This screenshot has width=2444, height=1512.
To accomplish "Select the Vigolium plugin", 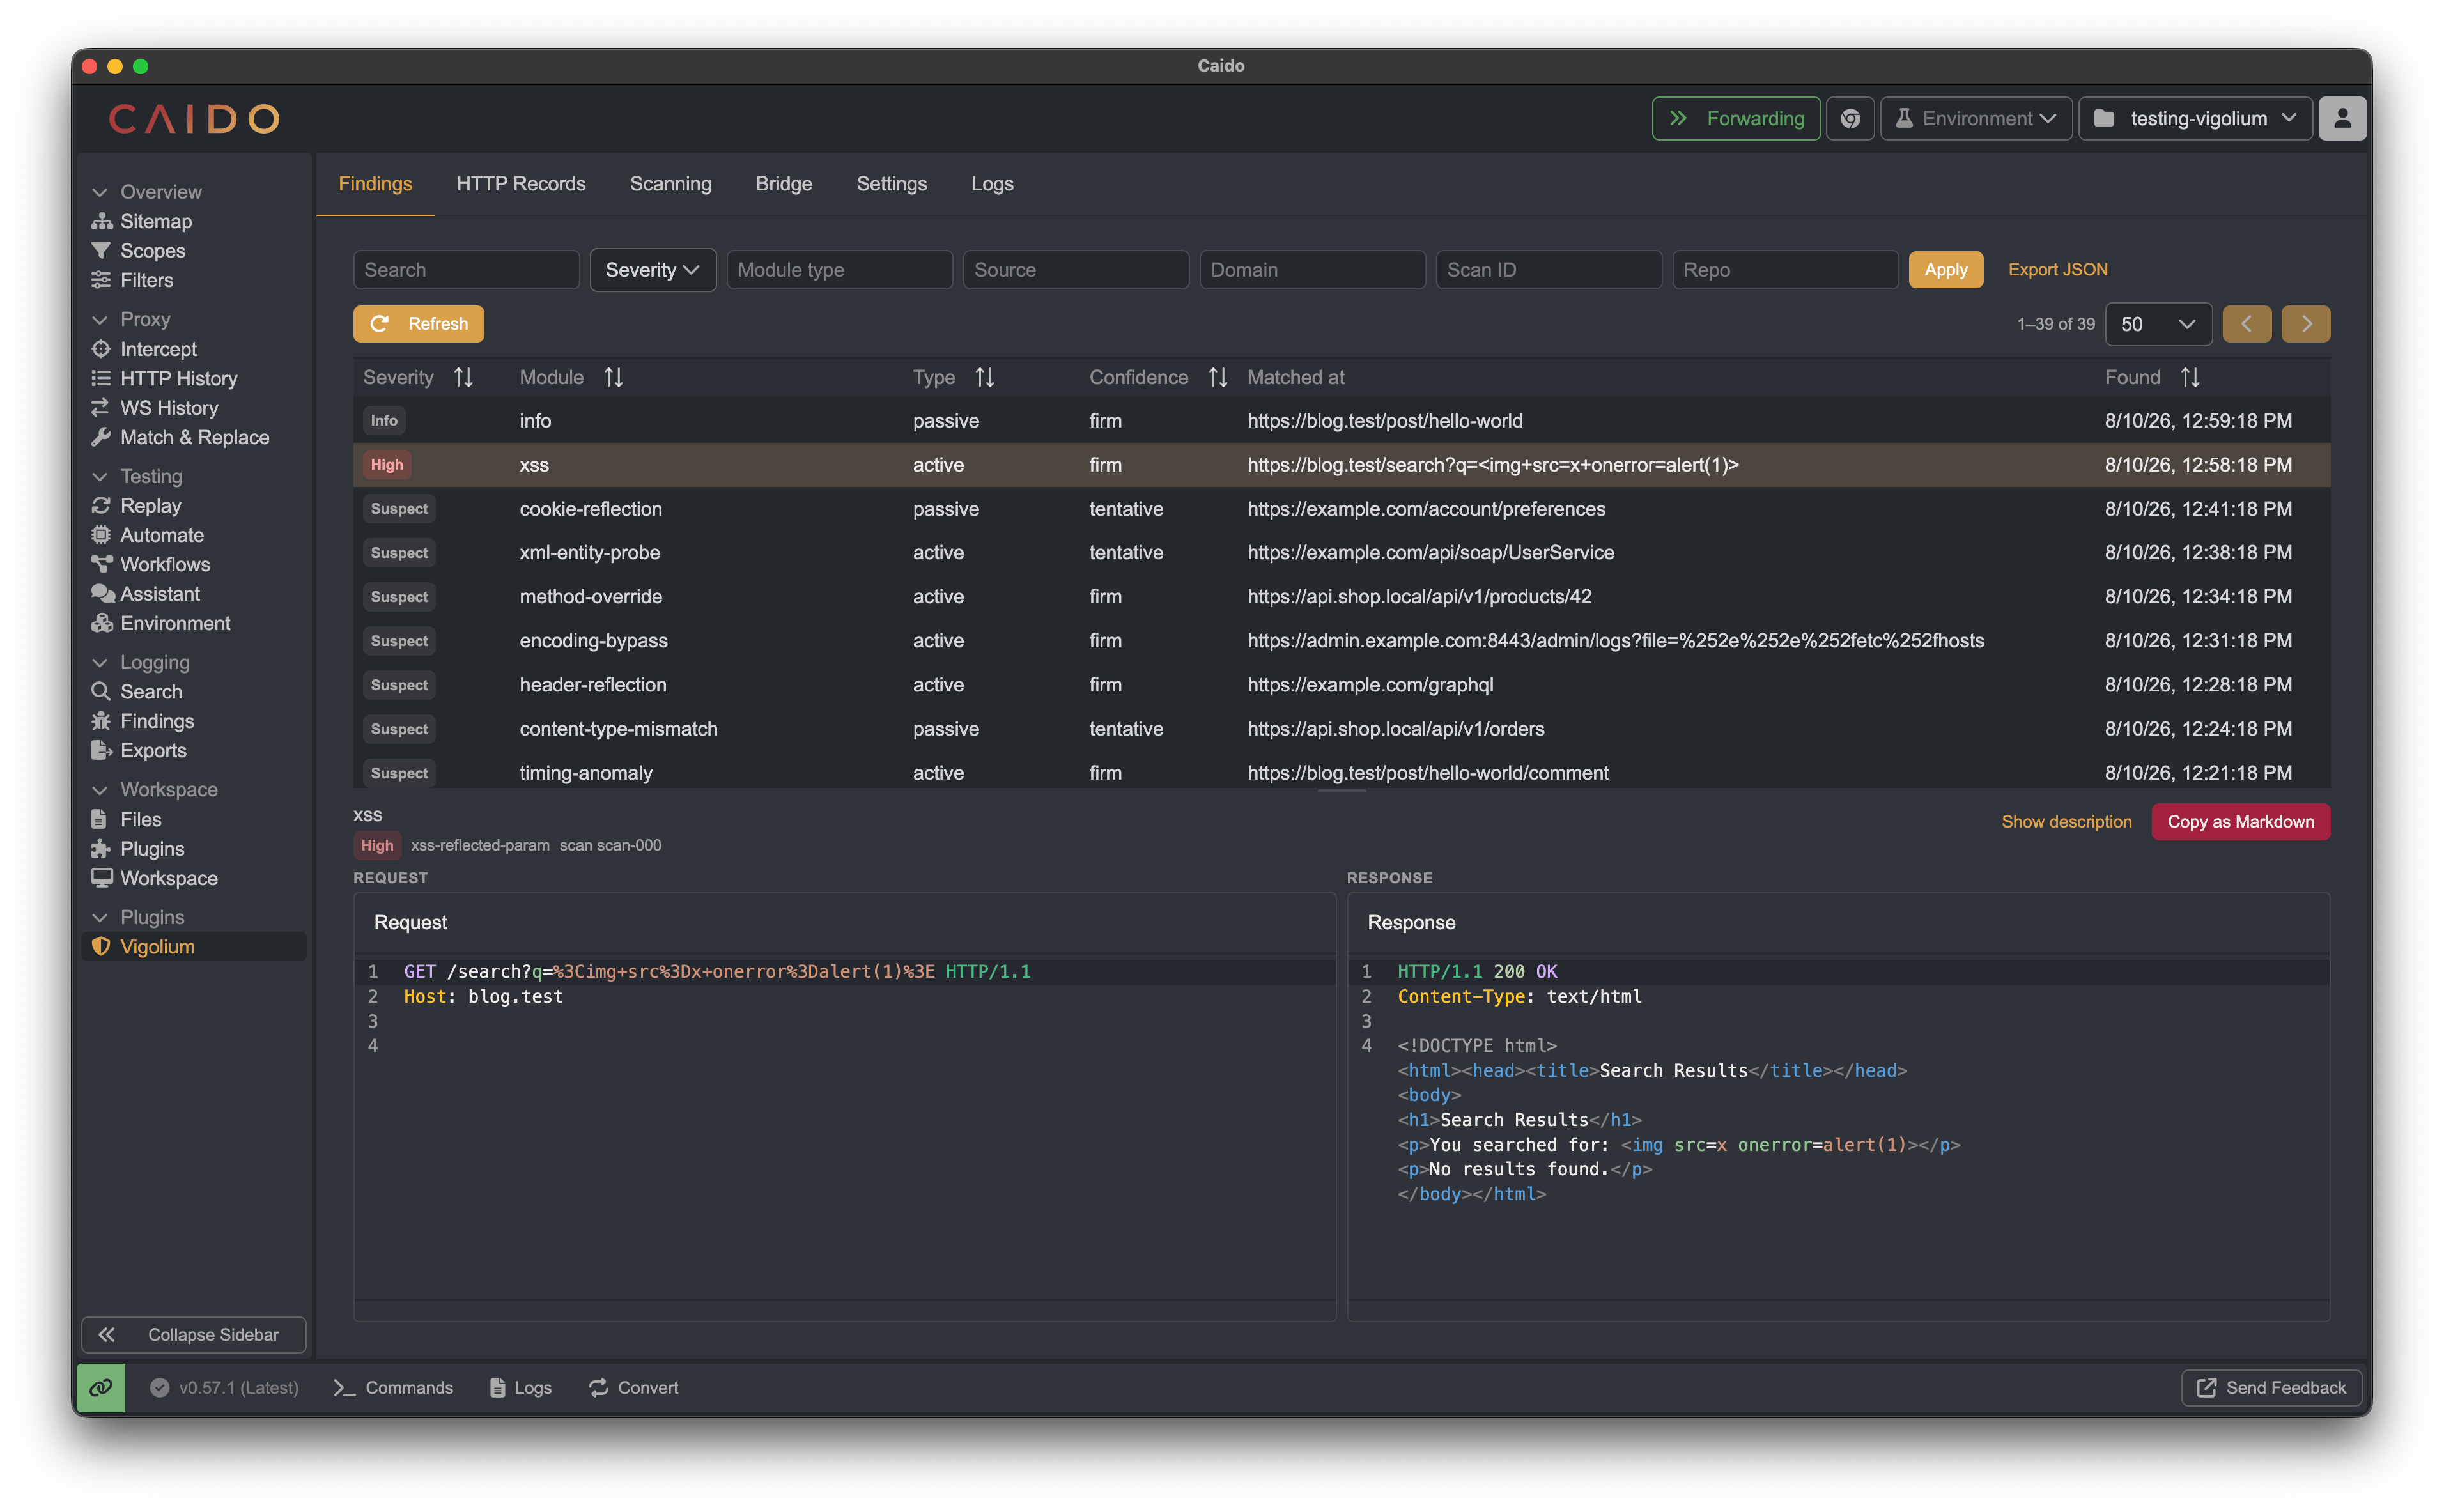I will [x=193, y=946].
